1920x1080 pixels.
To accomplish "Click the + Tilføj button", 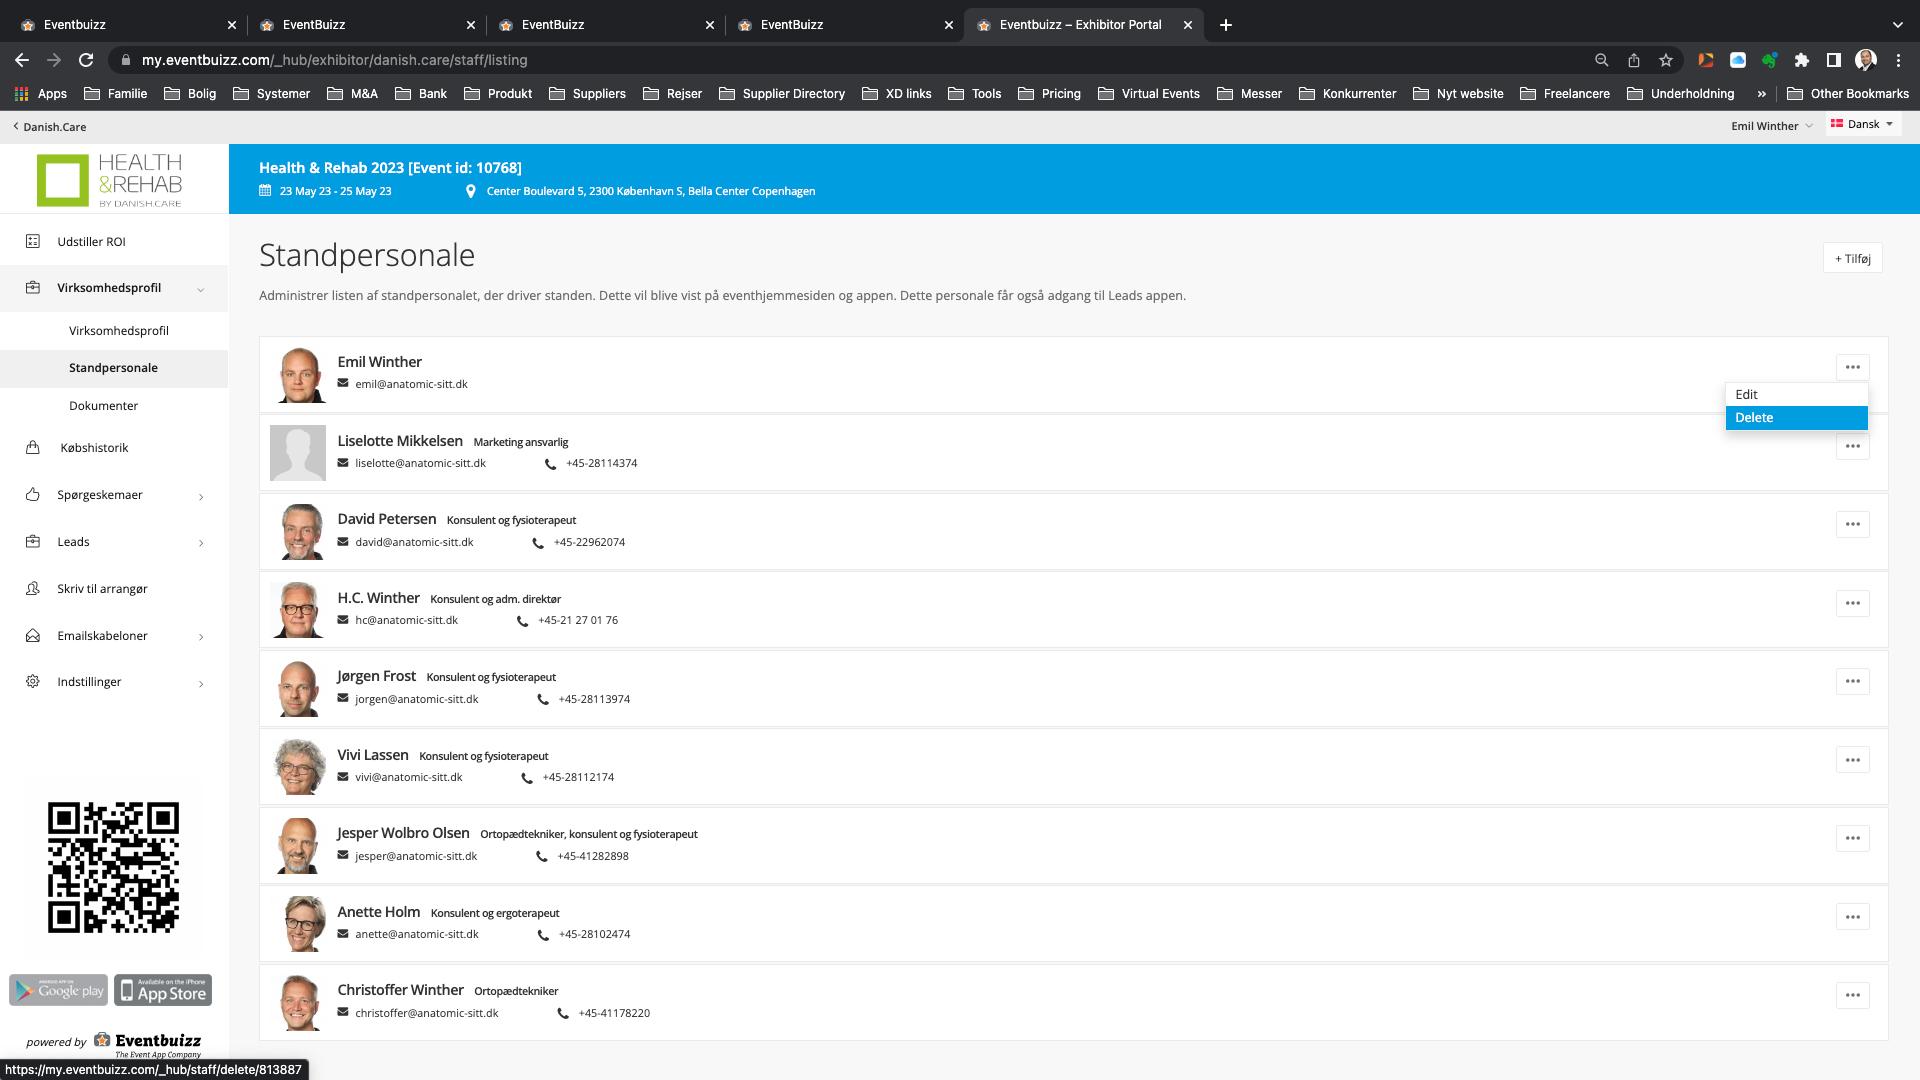I will tap(1852, 258).
